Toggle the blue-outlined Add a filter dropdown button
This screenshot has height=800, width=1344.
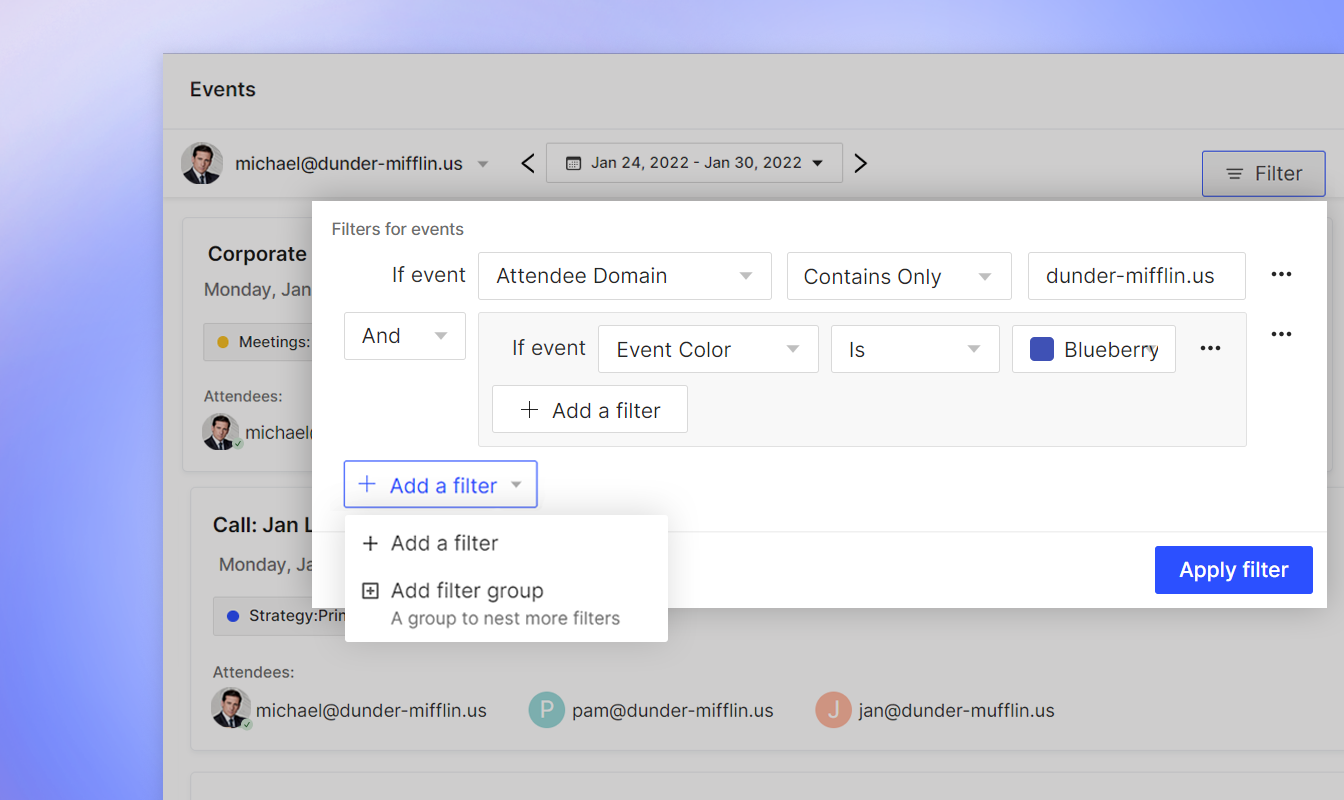pos(440,484)
